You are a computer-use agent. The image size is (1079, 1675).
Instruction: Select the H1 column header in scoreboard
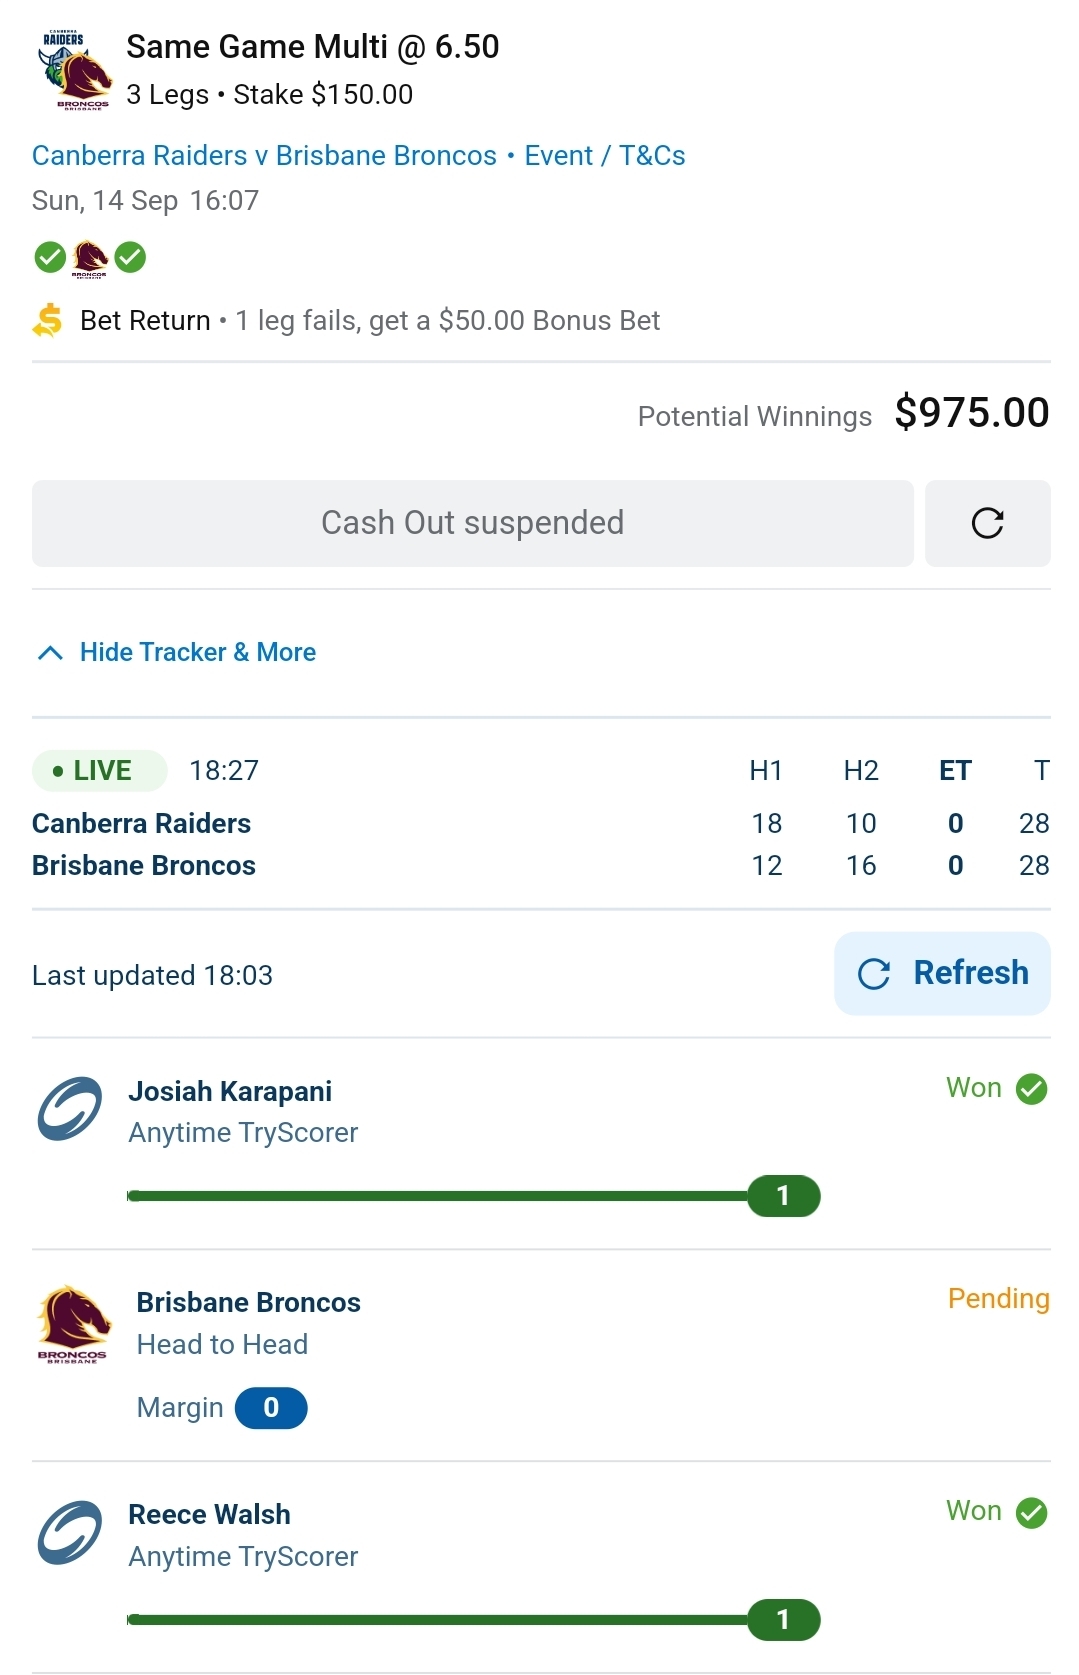pos(766,771)
